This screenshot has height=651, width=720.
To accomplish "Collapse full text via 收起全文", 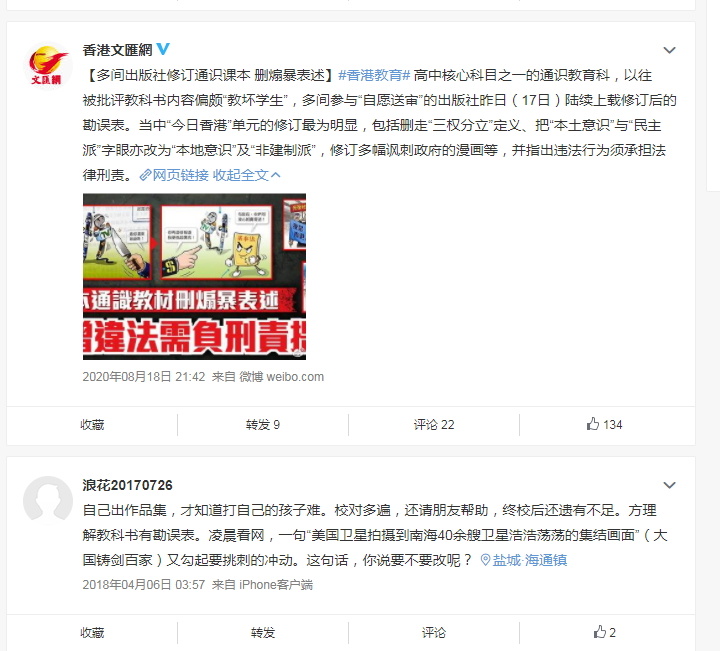I will point(246,175).
